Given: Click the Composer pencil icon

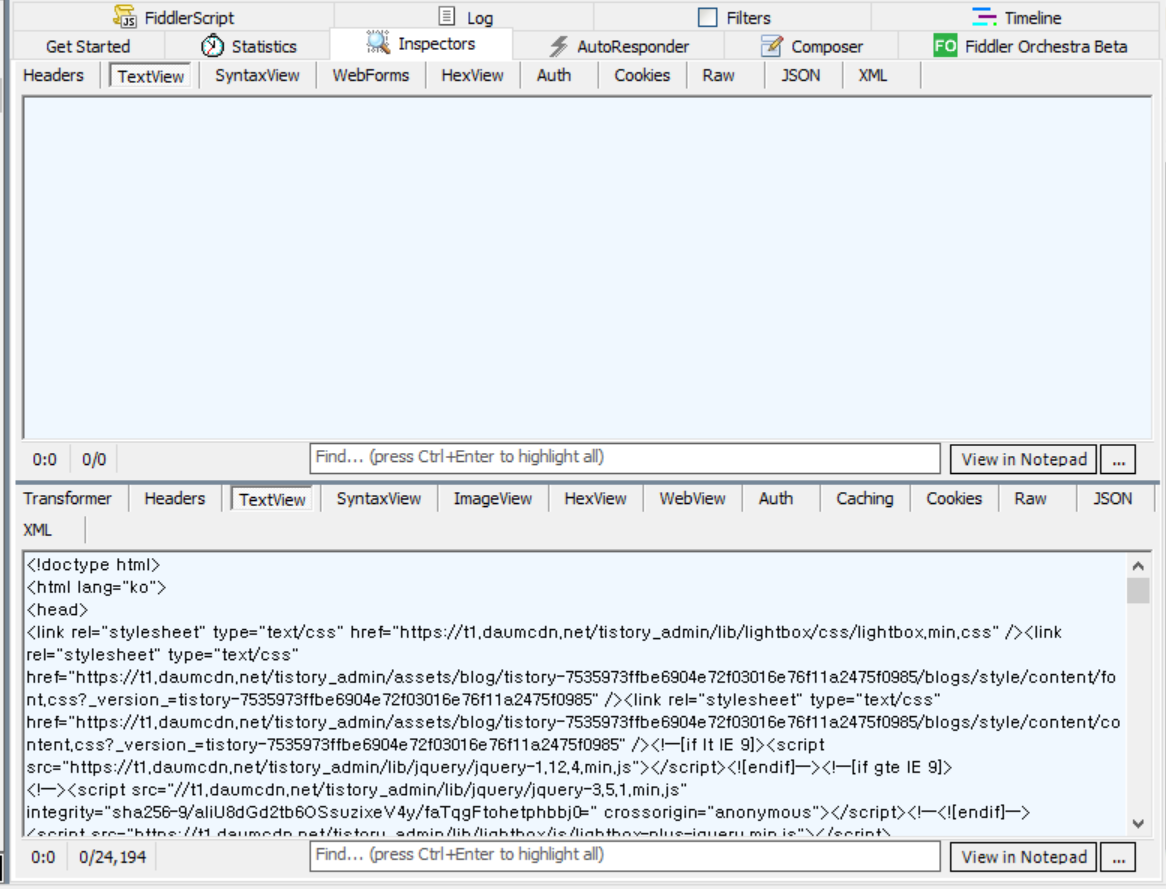Looking at the screenshot, I should (x=772, y=46).
